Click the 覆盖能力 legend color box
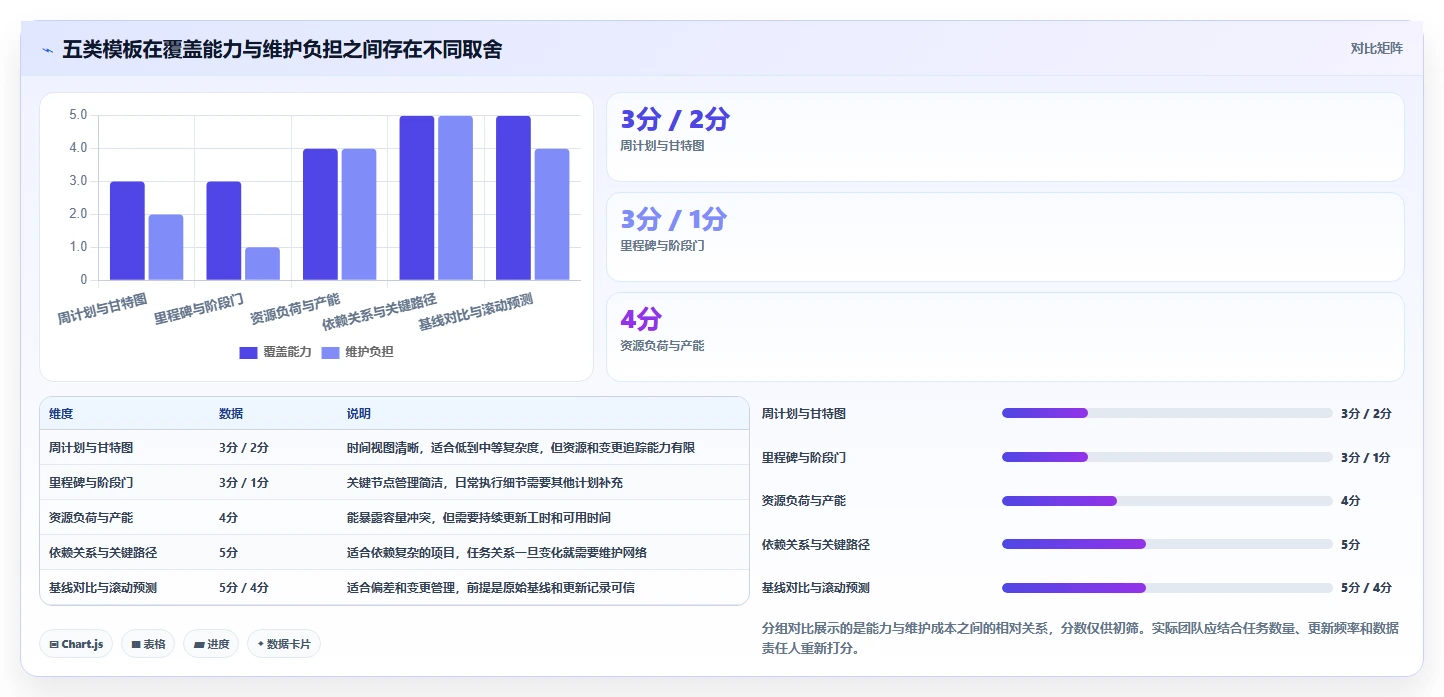 pos(248,352)
